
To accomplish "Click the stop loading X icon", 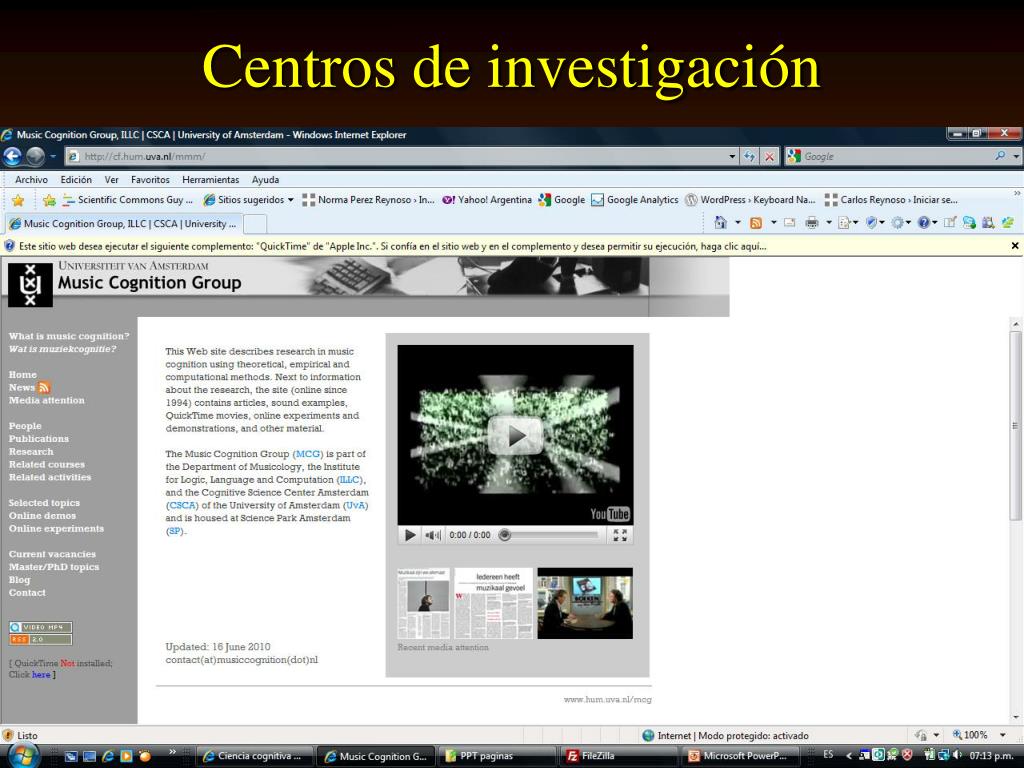I will (770, 157).
